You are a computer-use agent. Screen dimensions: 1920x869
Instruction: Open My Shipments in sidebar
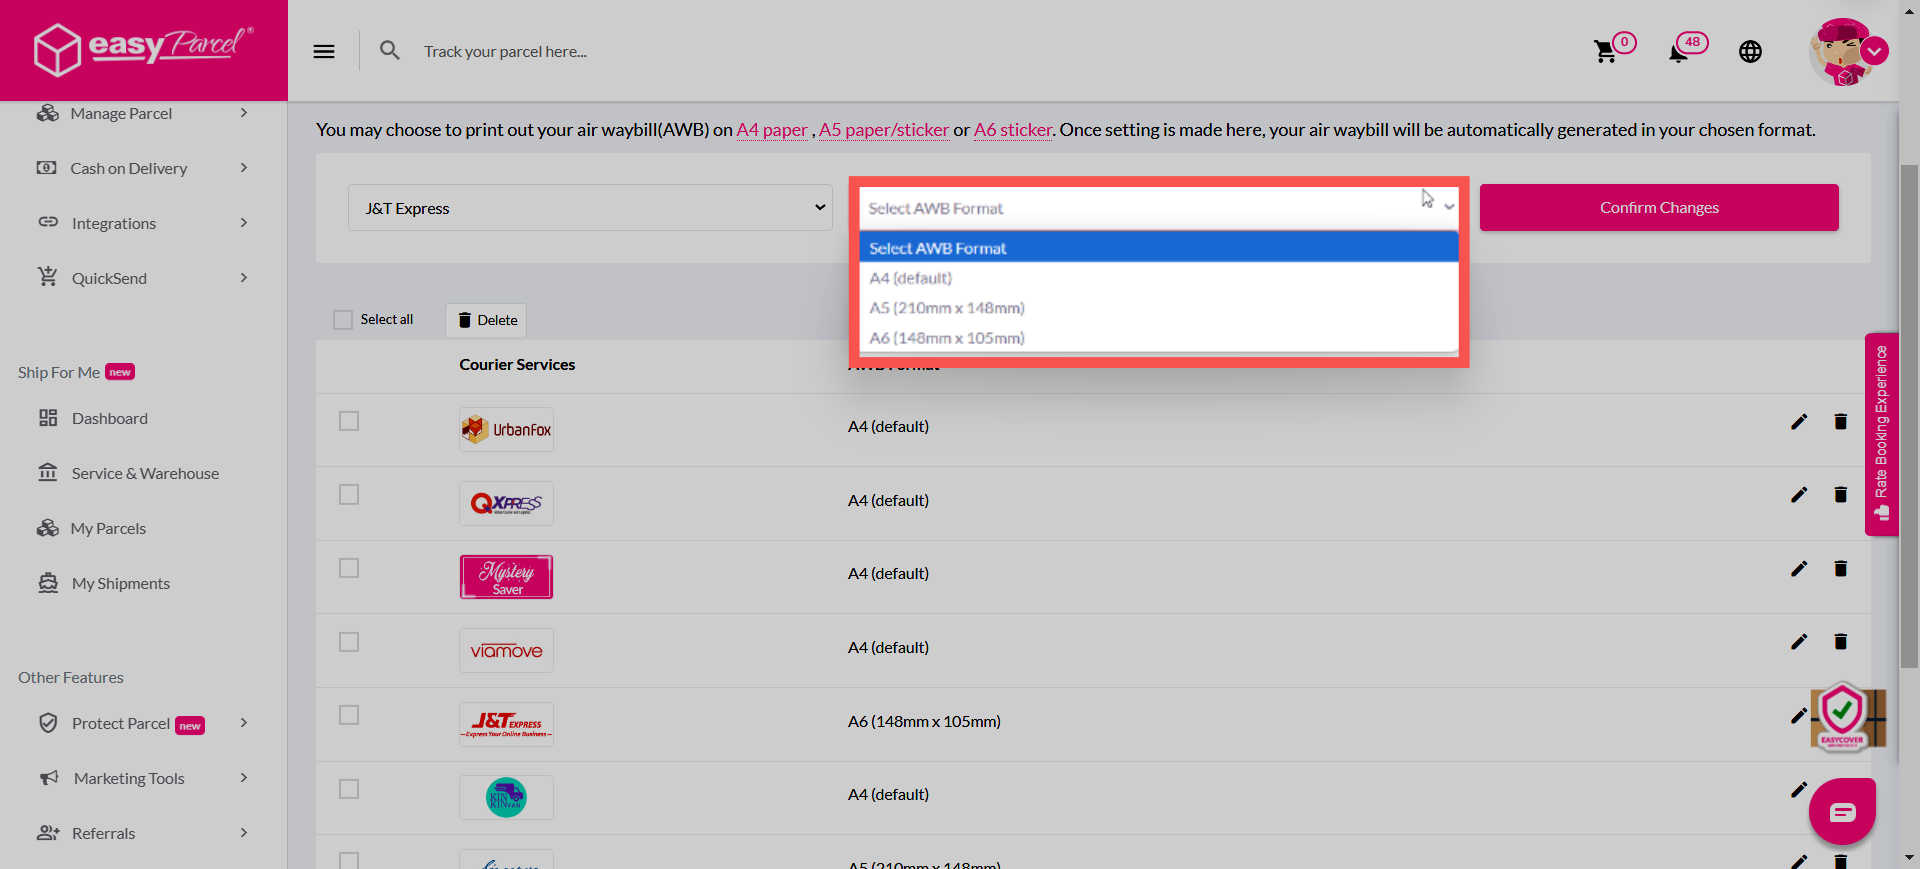[120, 583]
